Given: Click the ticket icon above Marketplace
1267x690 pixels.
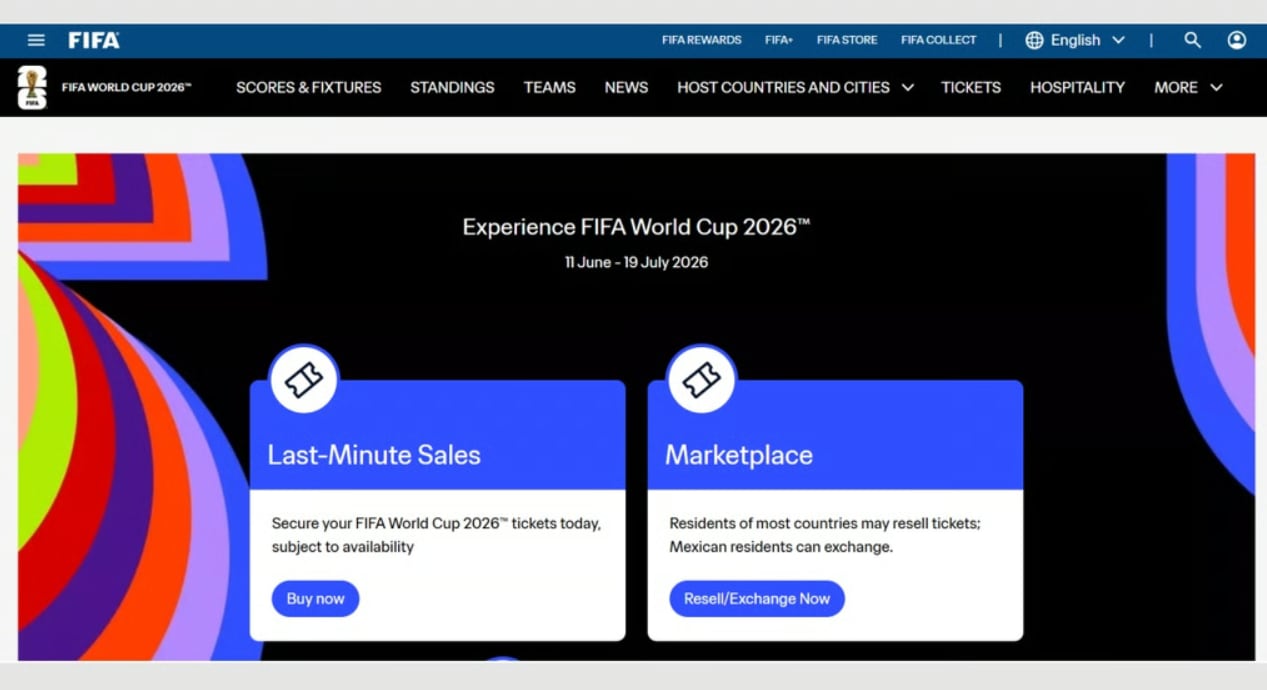Looking at the screenshot, I should pyautogui.click(x=702, y=379).
